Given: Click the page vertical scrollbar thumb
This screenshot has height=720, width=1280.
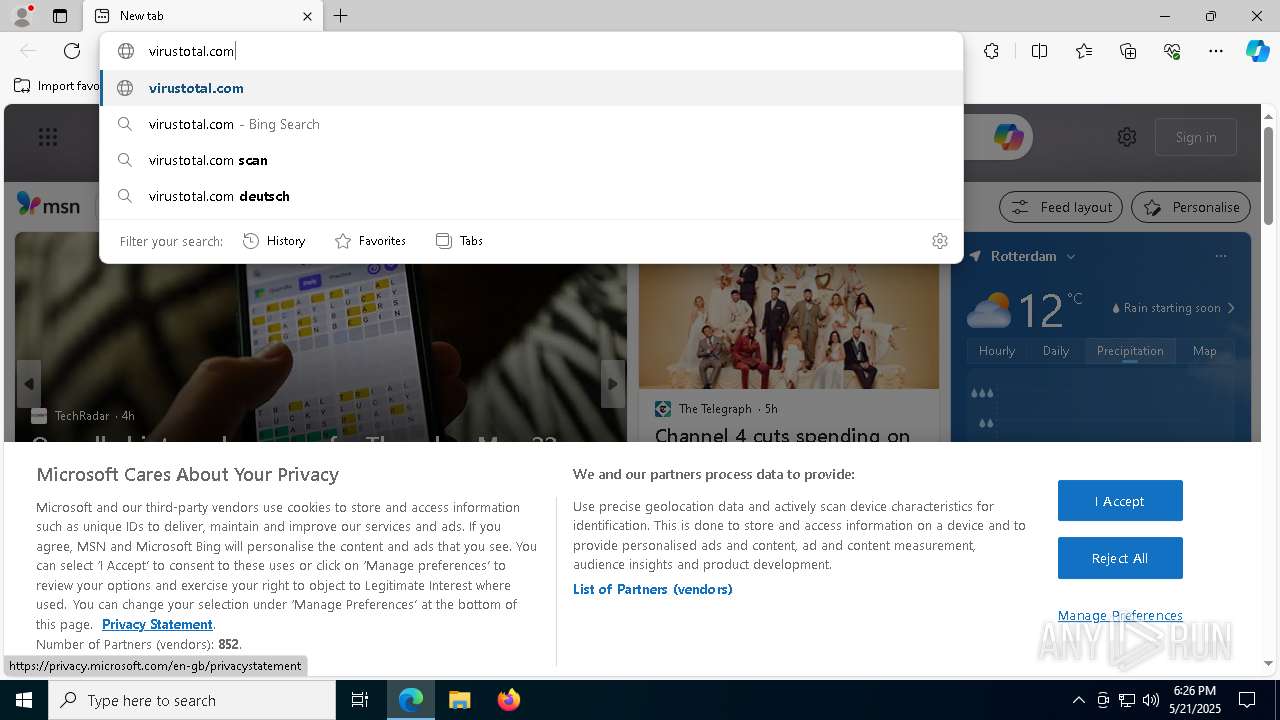Looking at the screenshot, I should pyautogui.click(x=1268, y=175).
